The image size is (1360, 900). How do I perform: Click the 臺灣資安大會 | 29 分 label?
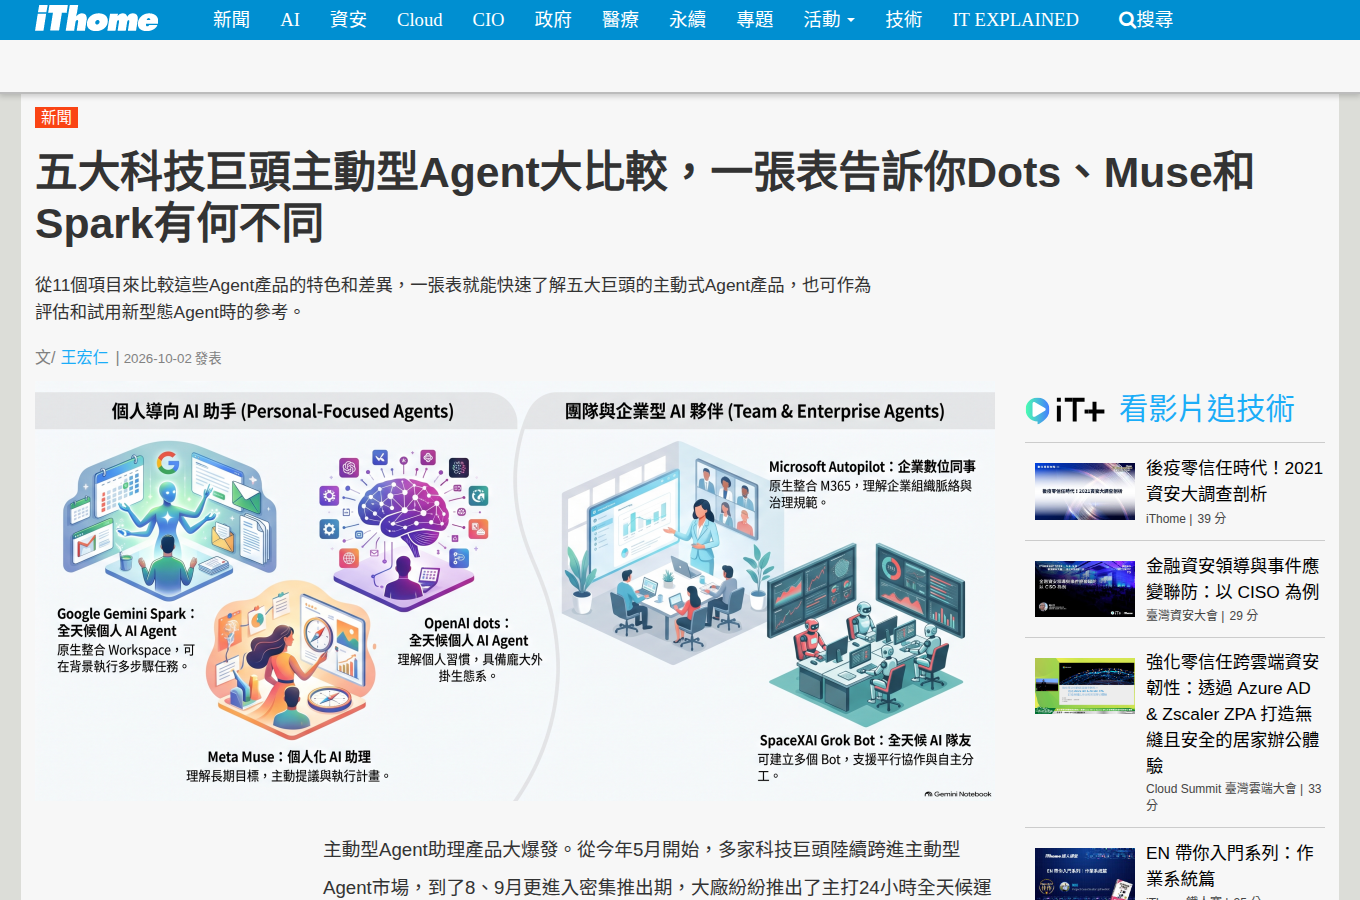[x=1202, y=615]
